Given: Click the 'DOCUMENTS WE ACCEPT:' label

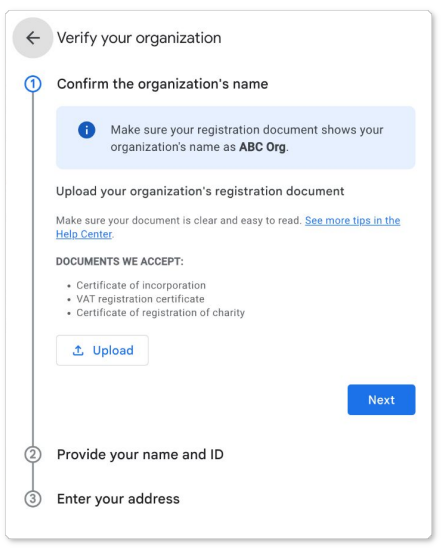Looking at the screenshot, I should coord(120,262).
